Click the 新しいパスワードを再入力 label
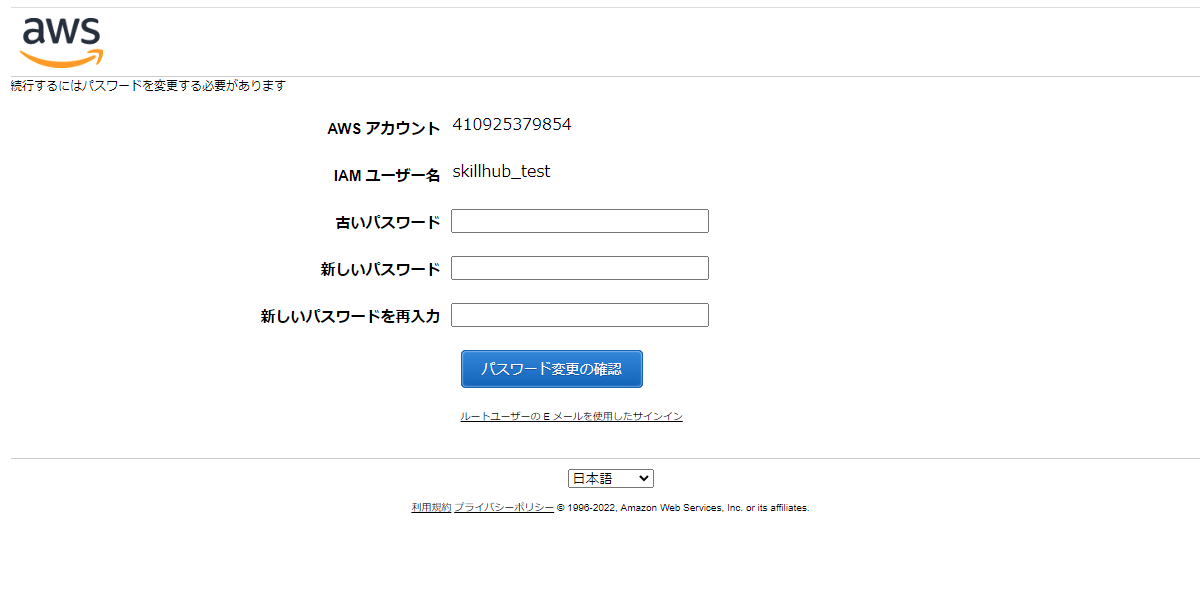 tap(351, 317)
